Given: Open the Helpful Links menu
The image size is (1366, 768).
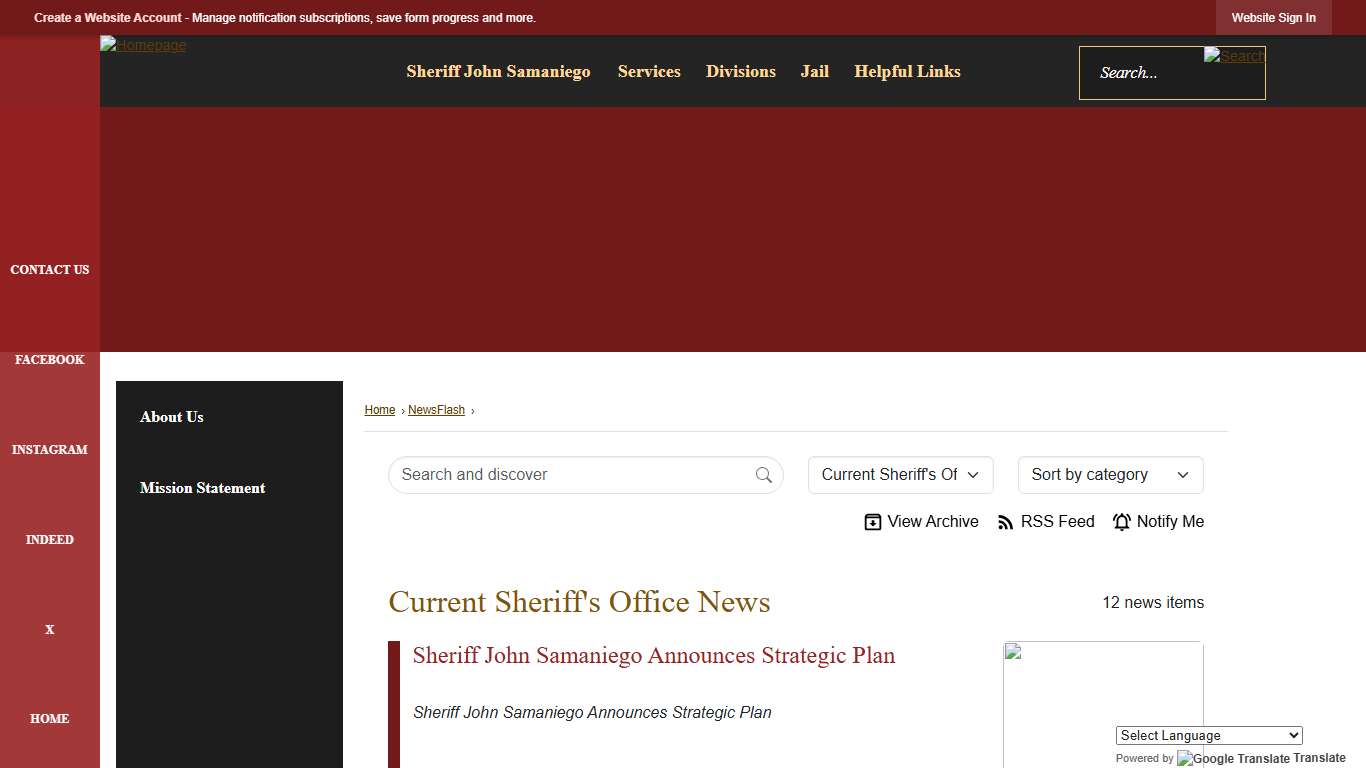Looking at the screenshot, I should [x=906, y=71].
